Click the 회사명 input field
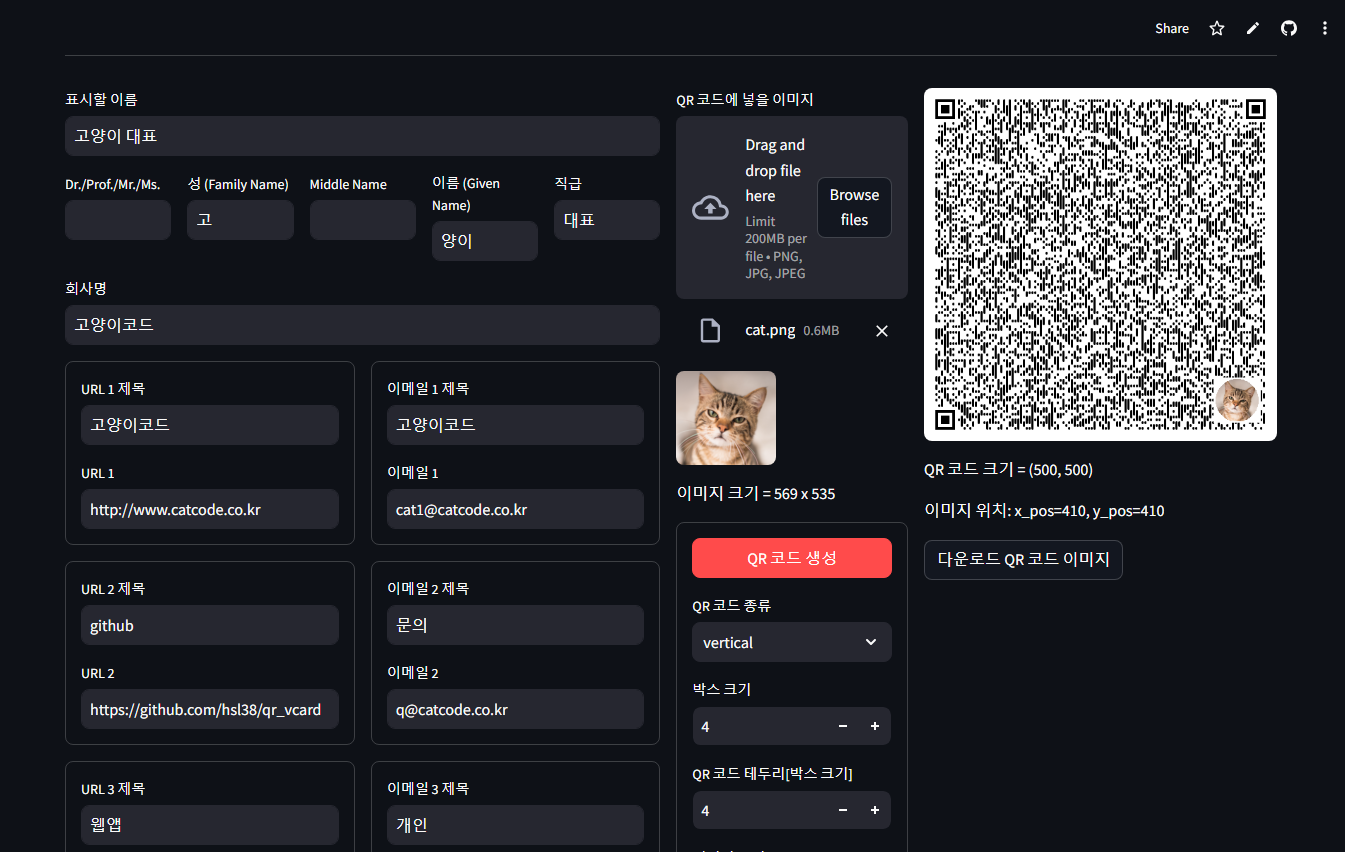Image resolution: width=1345 pixels, height=852 pixels. coord(362,325)
